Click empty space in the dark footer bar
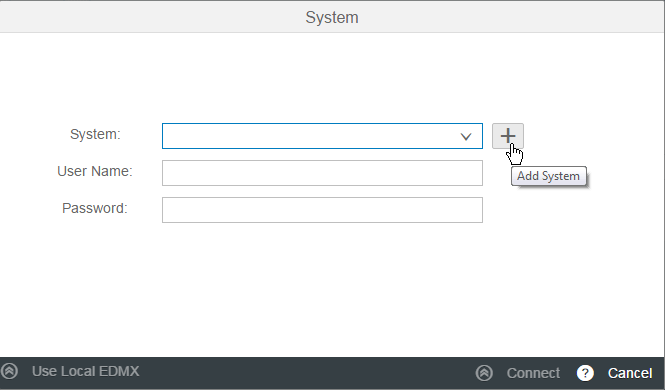Viewport: 665px width, 390px height. point(305,373)
